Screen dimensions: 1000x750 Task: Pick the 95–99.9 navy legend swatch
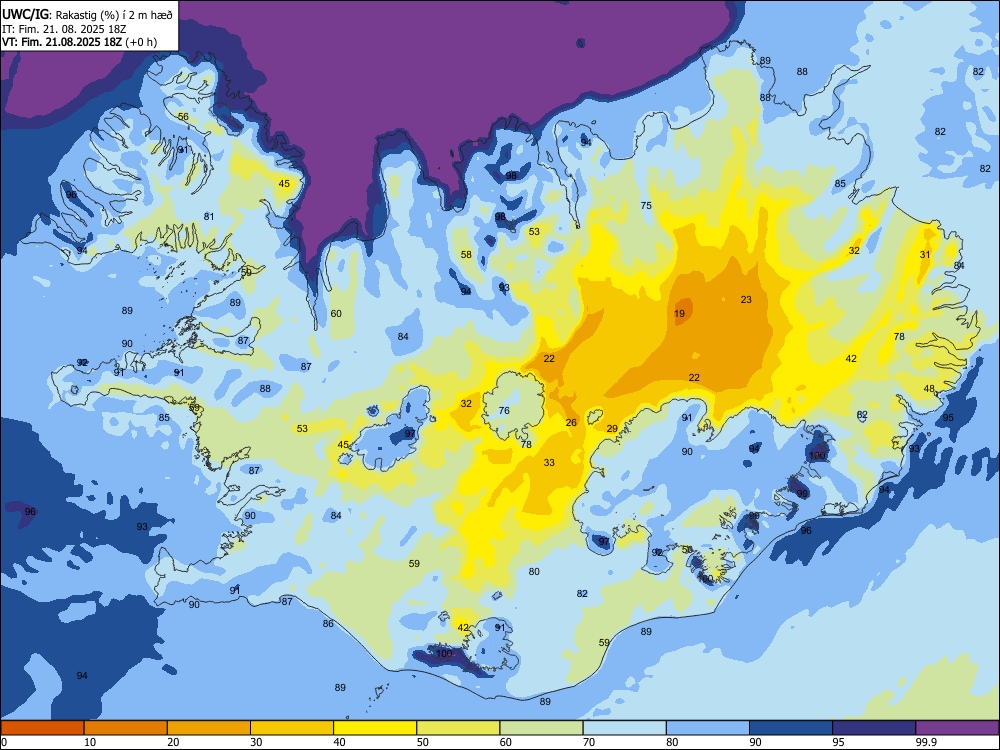[x=874, y=728]
